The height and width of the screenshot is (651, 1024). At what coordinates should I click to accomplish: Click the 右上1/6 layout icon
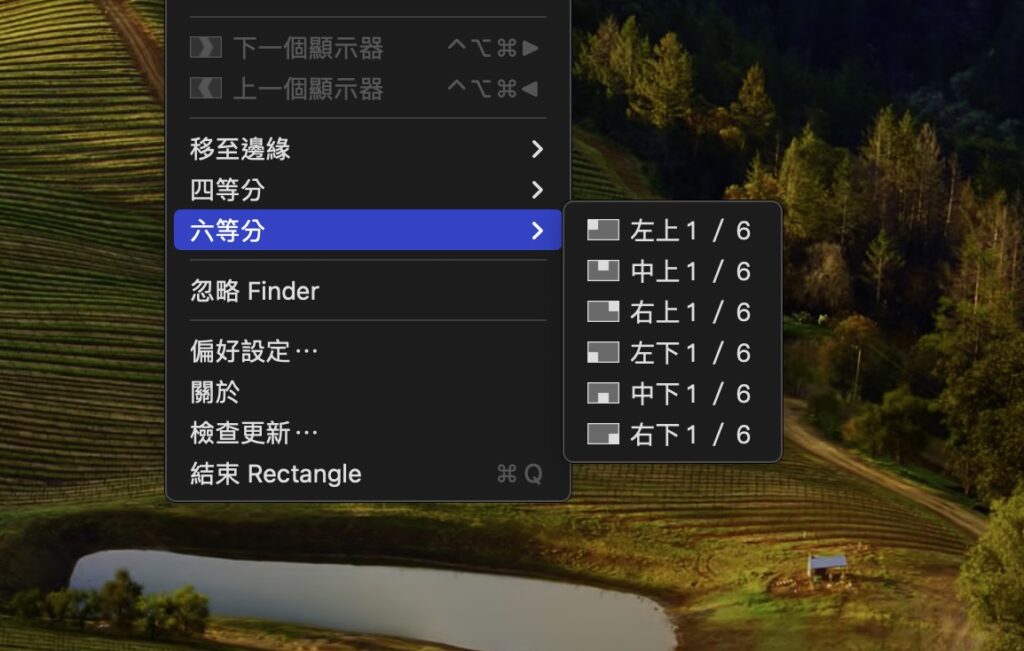603,311
